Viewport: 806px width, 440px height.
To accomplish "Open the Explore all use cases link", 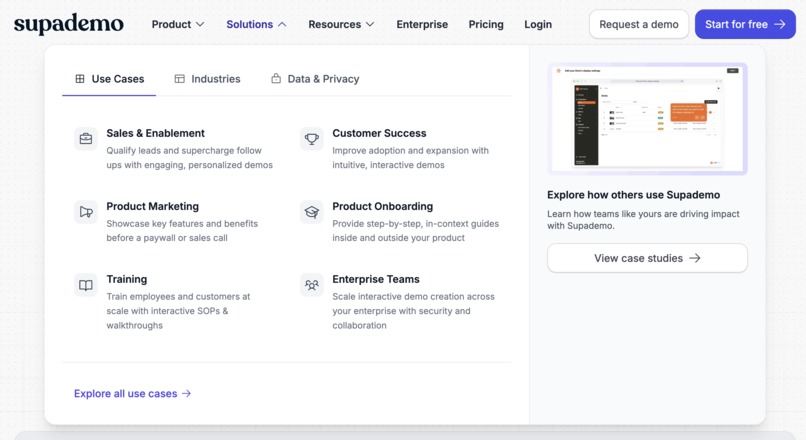I will (x=133, y=393).
